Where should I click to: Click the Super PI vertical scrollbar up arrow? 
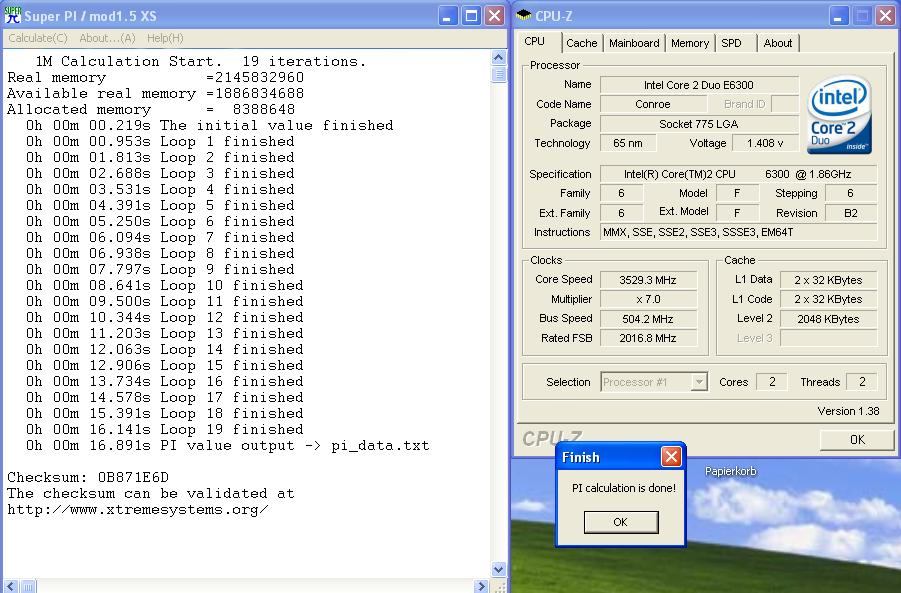pyautogui.click(x=498, y=57)
